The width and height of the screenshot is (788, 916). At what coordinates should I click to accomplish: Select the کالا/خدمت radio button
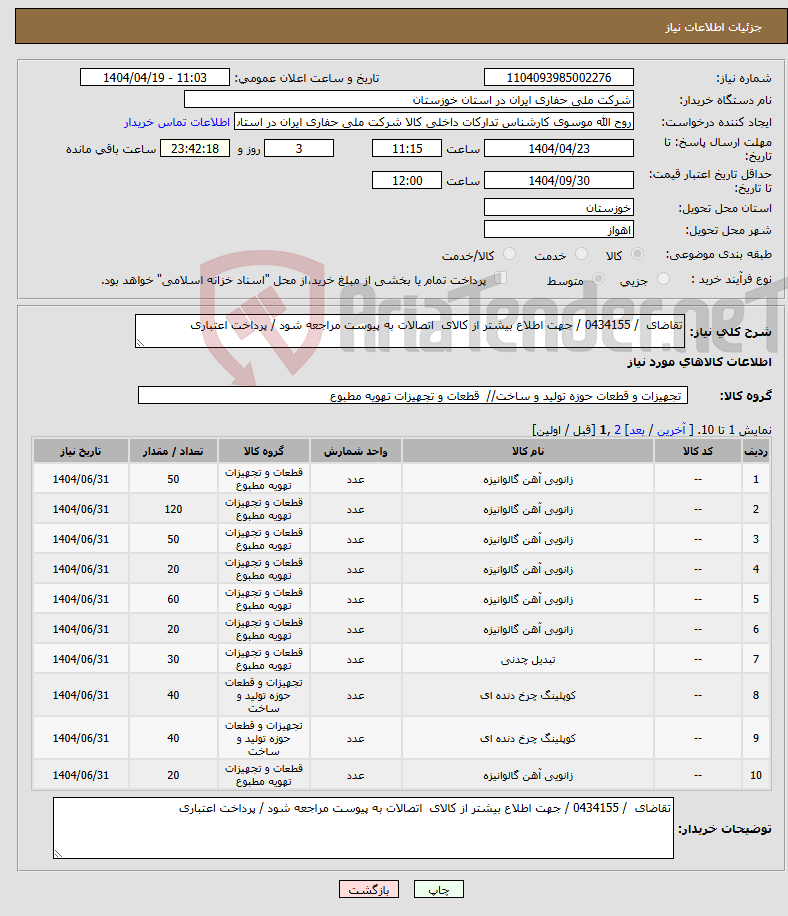tap(509, 254)
